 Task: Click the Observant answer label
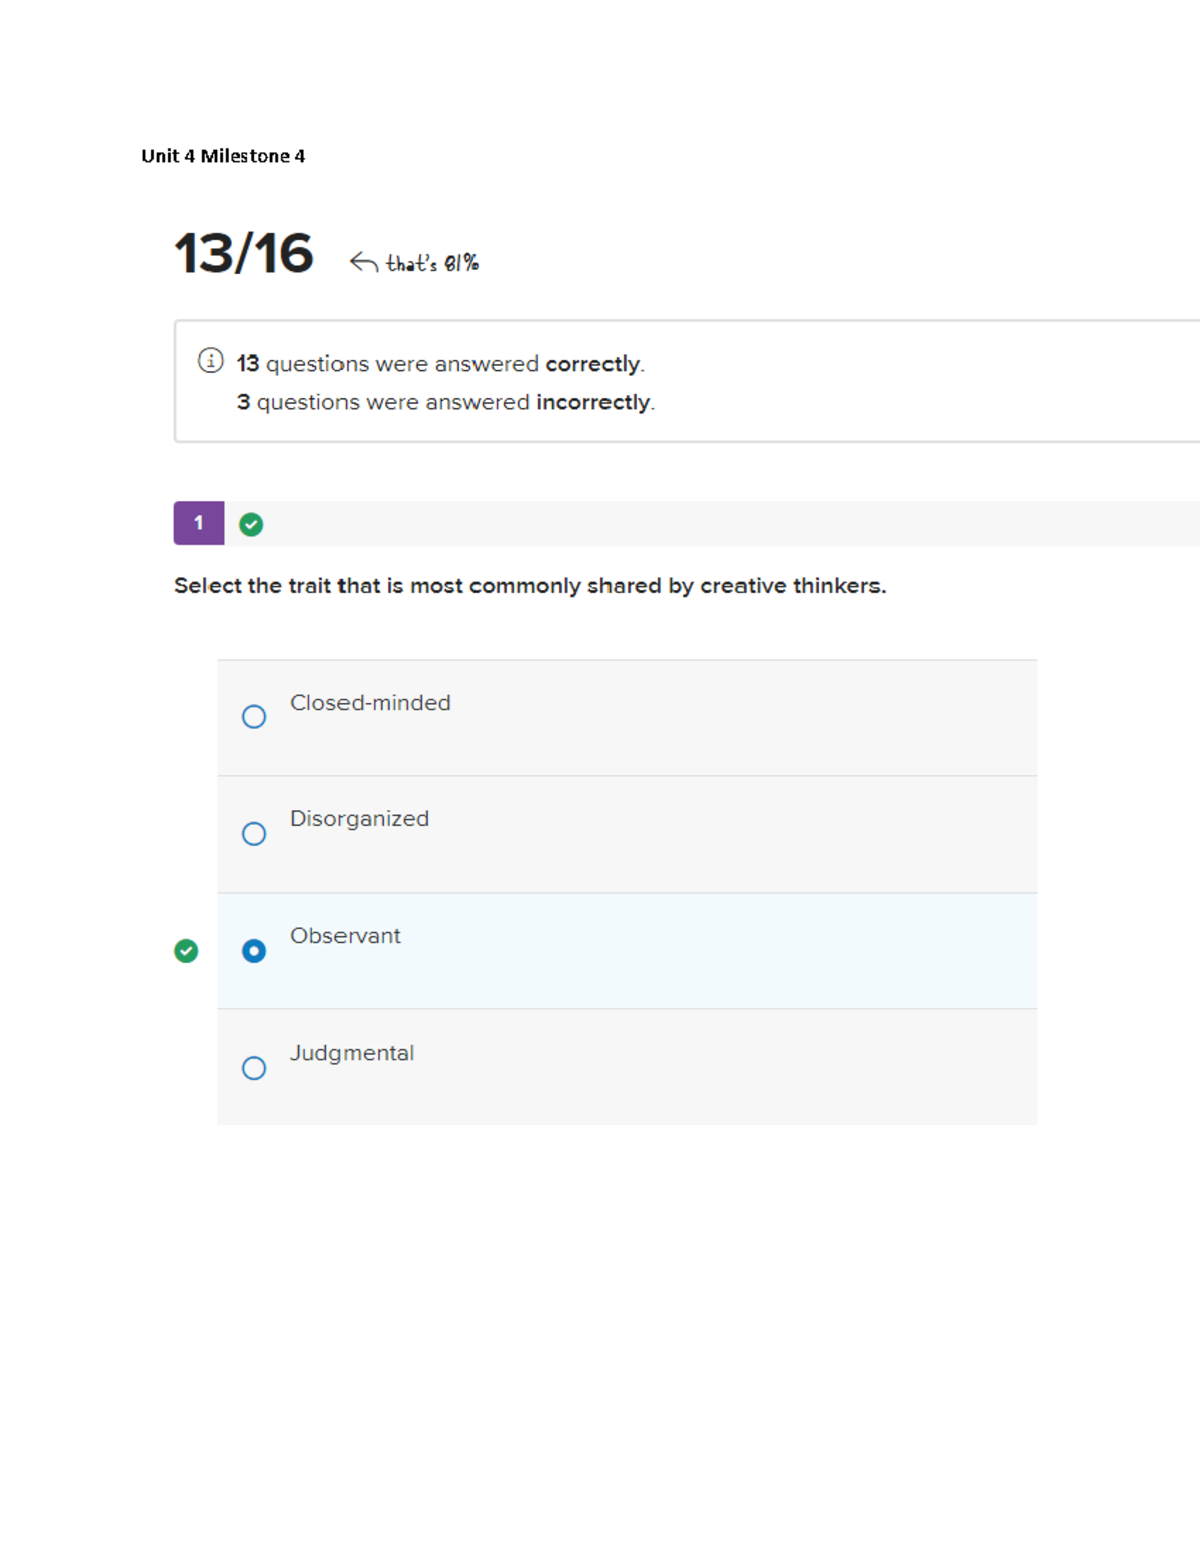345,936
